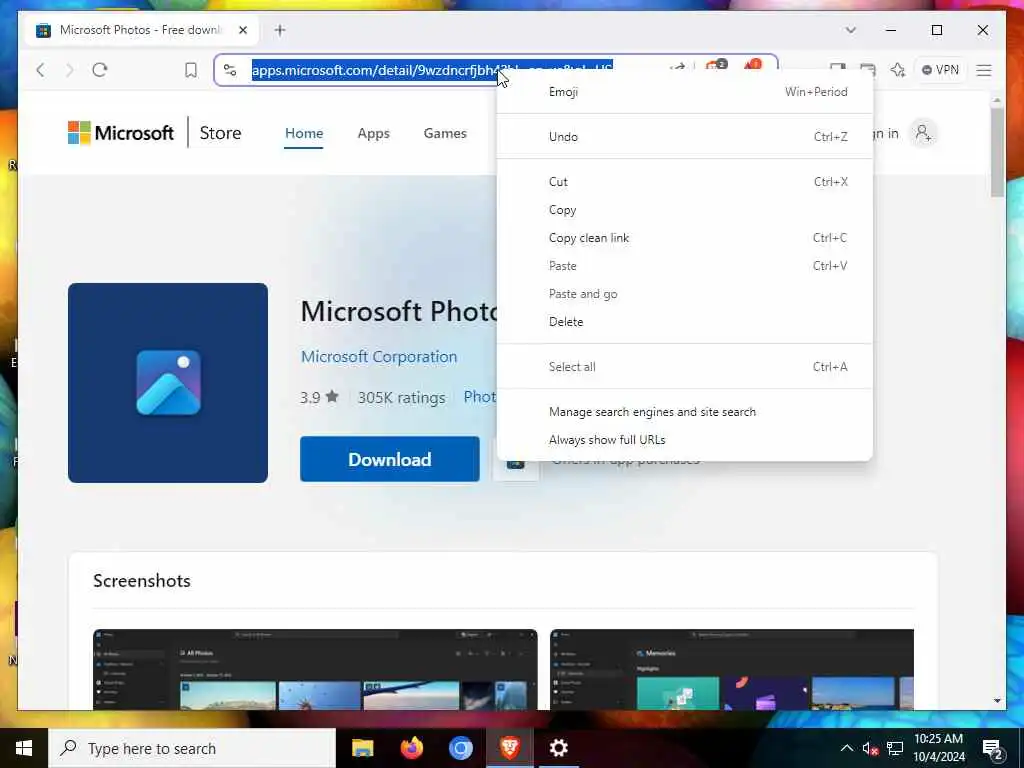This screenshot has height=768, width=1024.
Task: Open the Chromium browser taskbar icon
Action: pos(460,748)
